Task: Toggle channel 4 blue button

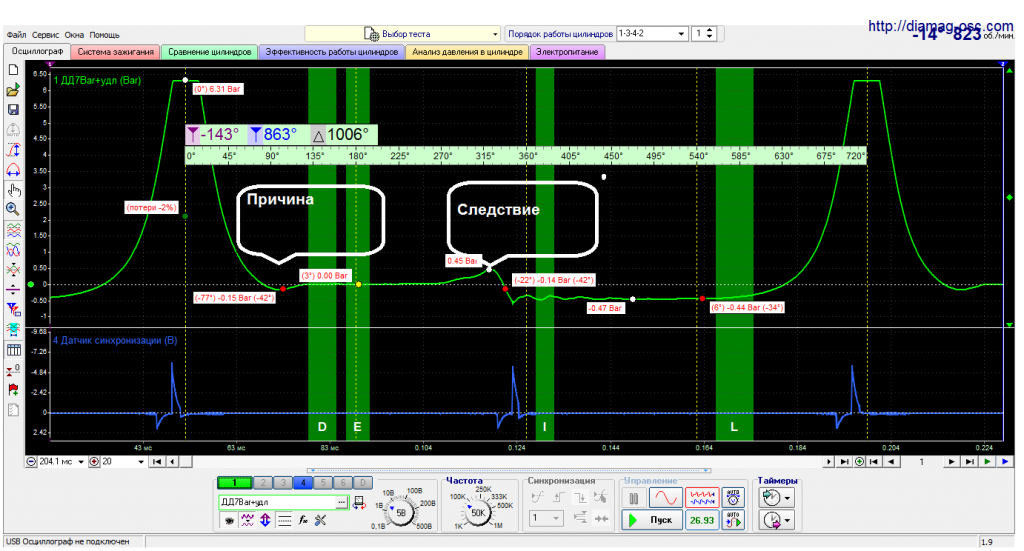Action: pos(302,482)
